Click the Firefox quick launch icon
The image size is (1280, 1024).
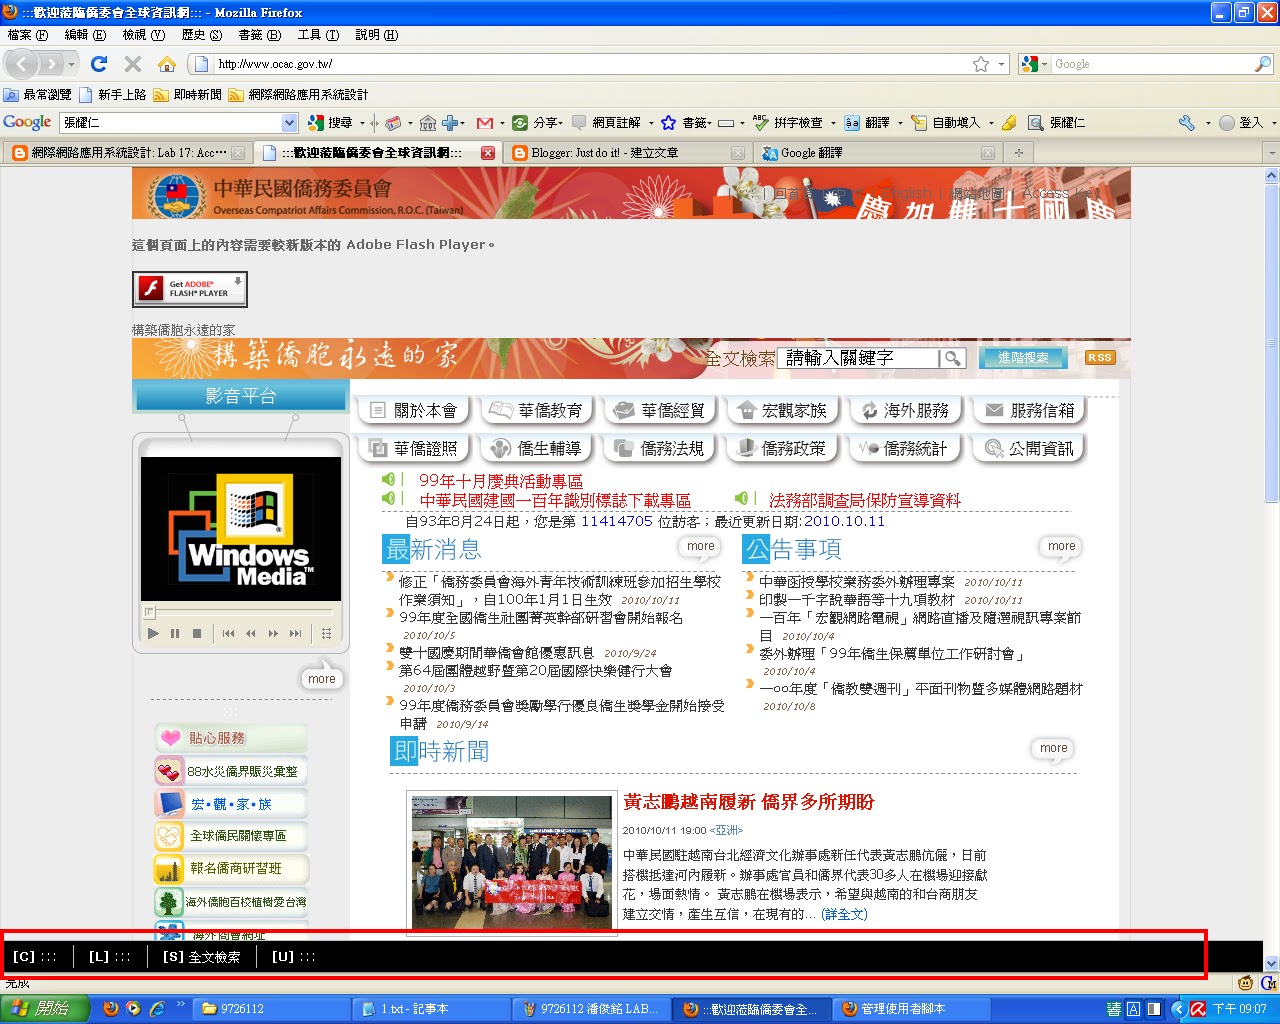click(111, 1009)
